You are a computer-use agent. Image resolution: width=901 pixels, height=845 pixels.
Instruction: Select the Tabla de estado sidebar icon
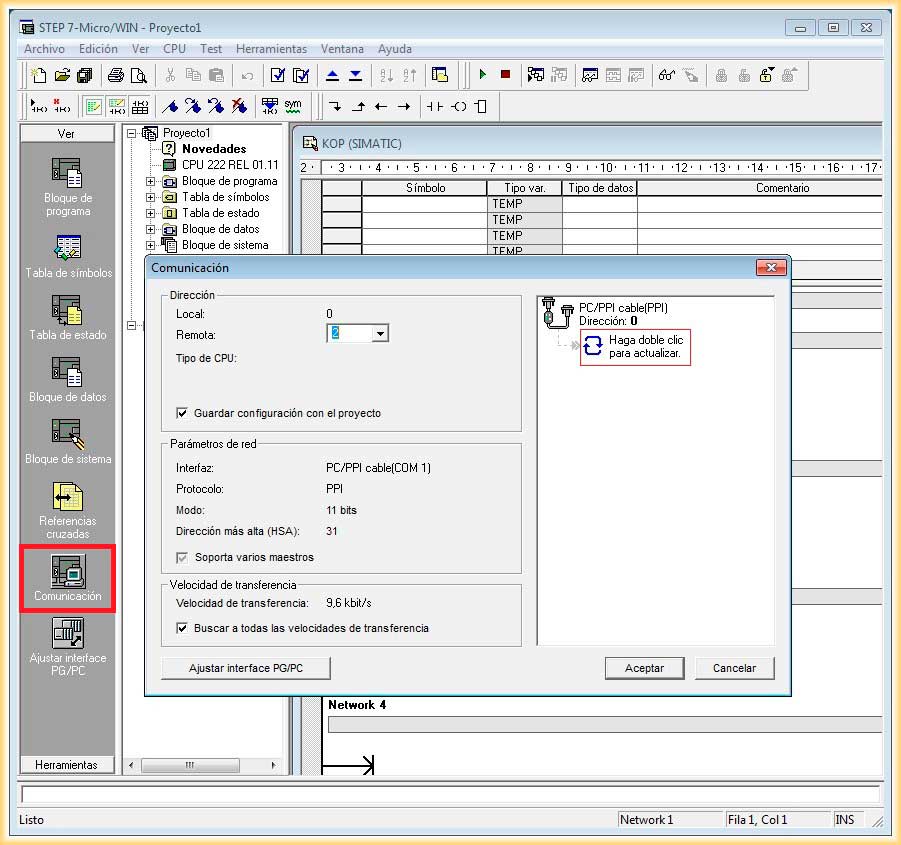tap(68, 311)
